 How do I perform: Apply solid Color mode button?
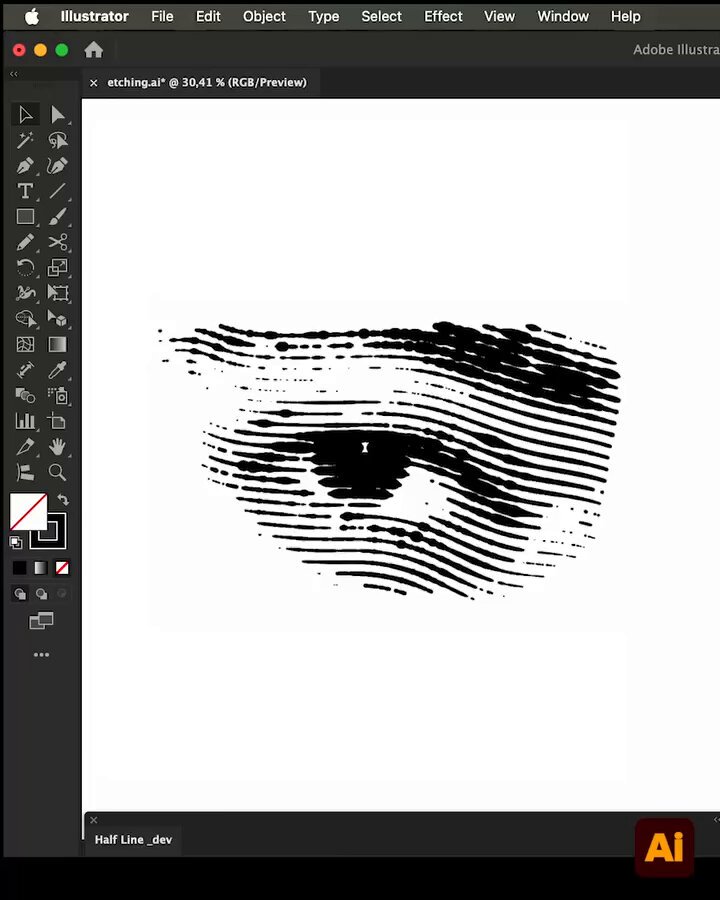[20, 568]
